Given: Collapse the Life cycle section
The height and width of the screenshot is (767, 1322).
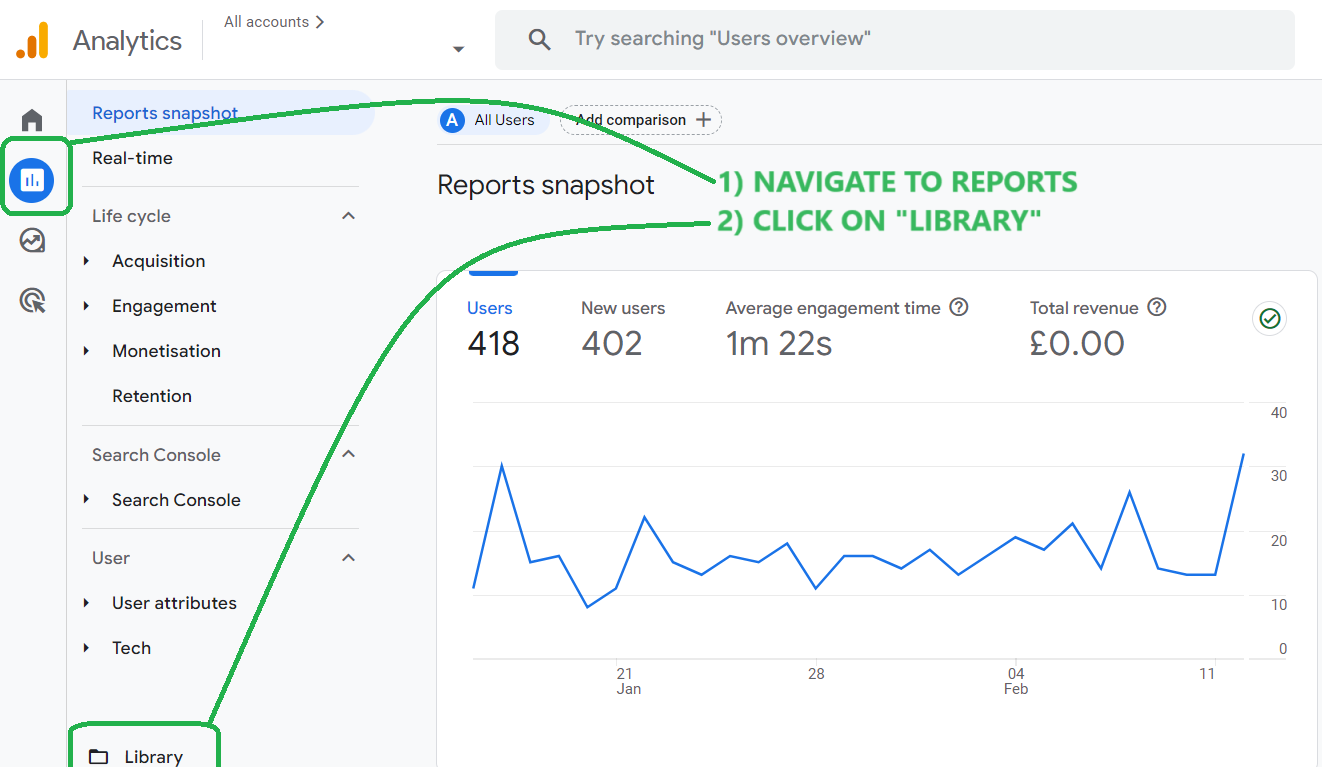Looking at the screenshot, I should [x=348, y=216].
